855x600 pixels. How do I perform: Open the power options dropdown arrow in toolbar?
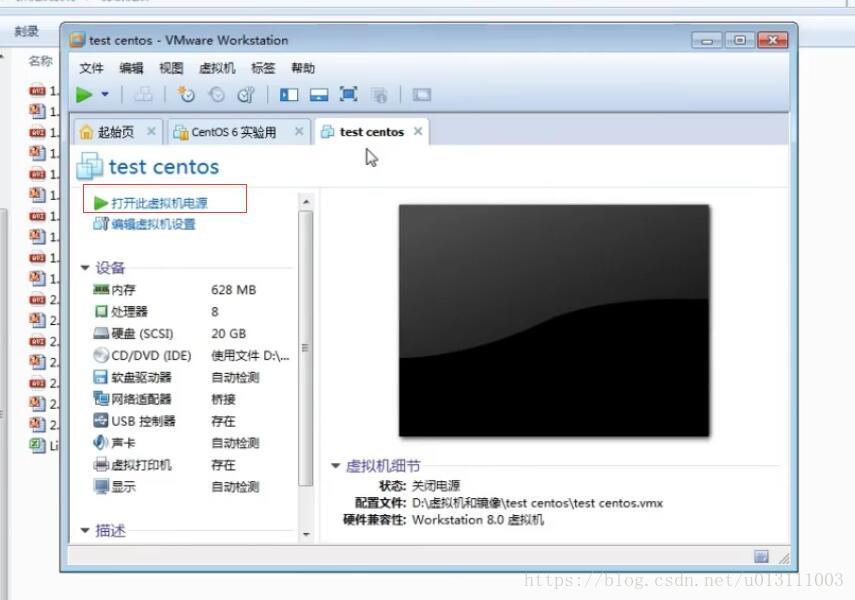tap(105, 94)
